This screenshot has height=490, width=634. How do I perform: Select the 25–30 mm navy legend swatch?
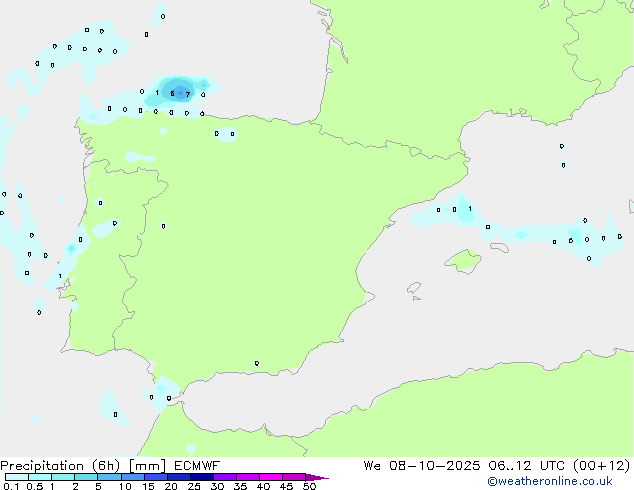pyautogui.click(x=202, y=477)
